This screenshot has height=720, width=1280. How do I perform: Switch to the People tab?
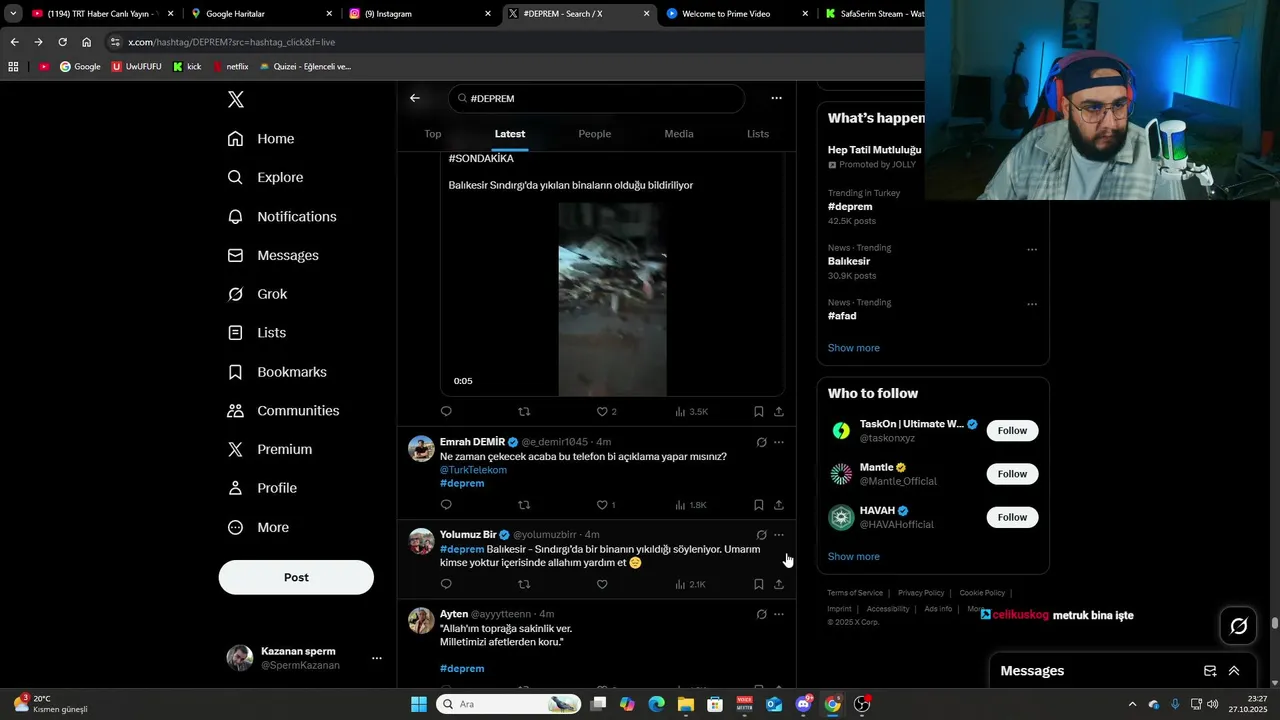pos(595,134)
